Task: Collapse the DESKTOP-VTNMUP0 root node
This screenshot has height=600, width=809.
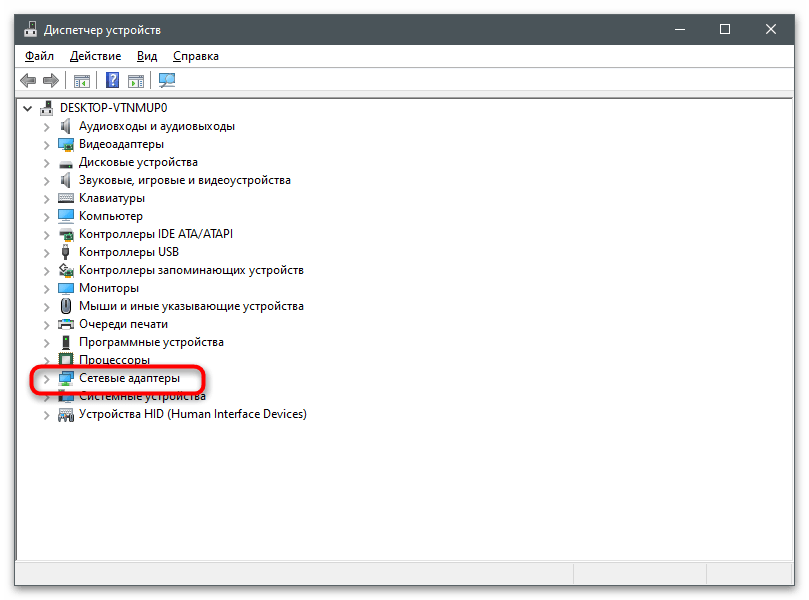Action: [x=27, y=108]
